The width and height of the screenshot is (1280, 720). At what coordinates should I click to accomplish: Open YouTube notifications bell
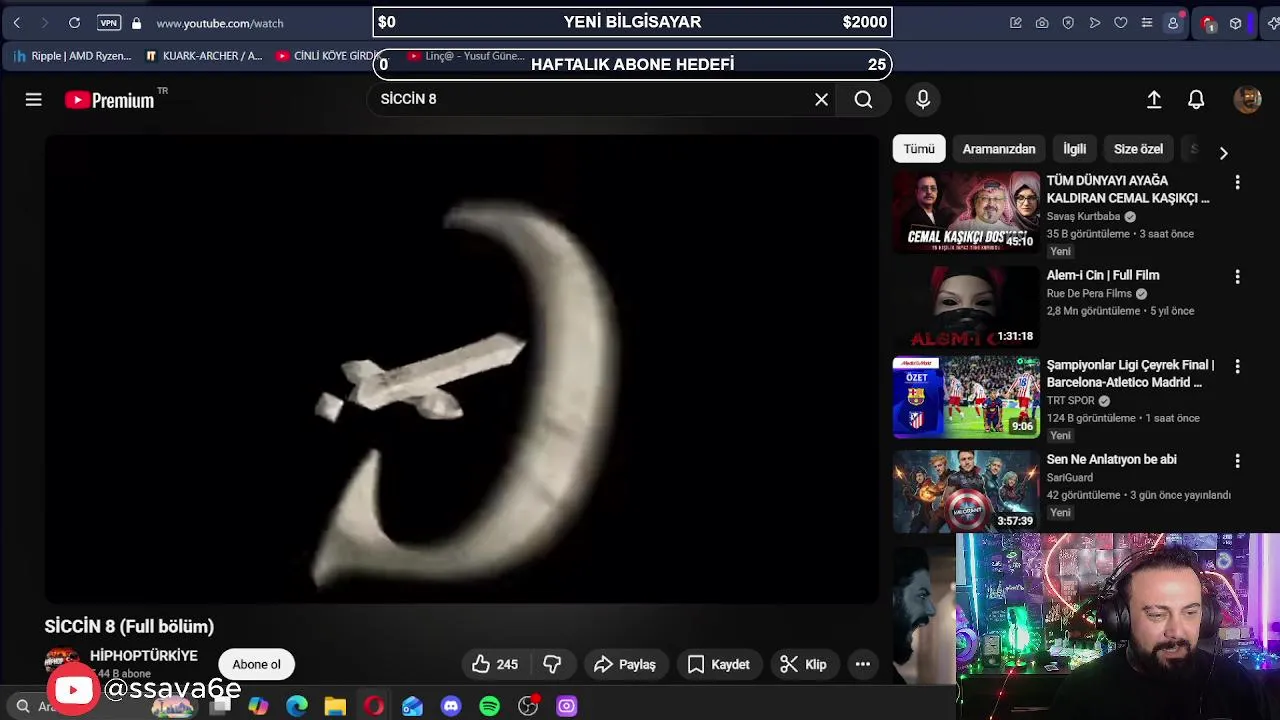point(1196,99)
